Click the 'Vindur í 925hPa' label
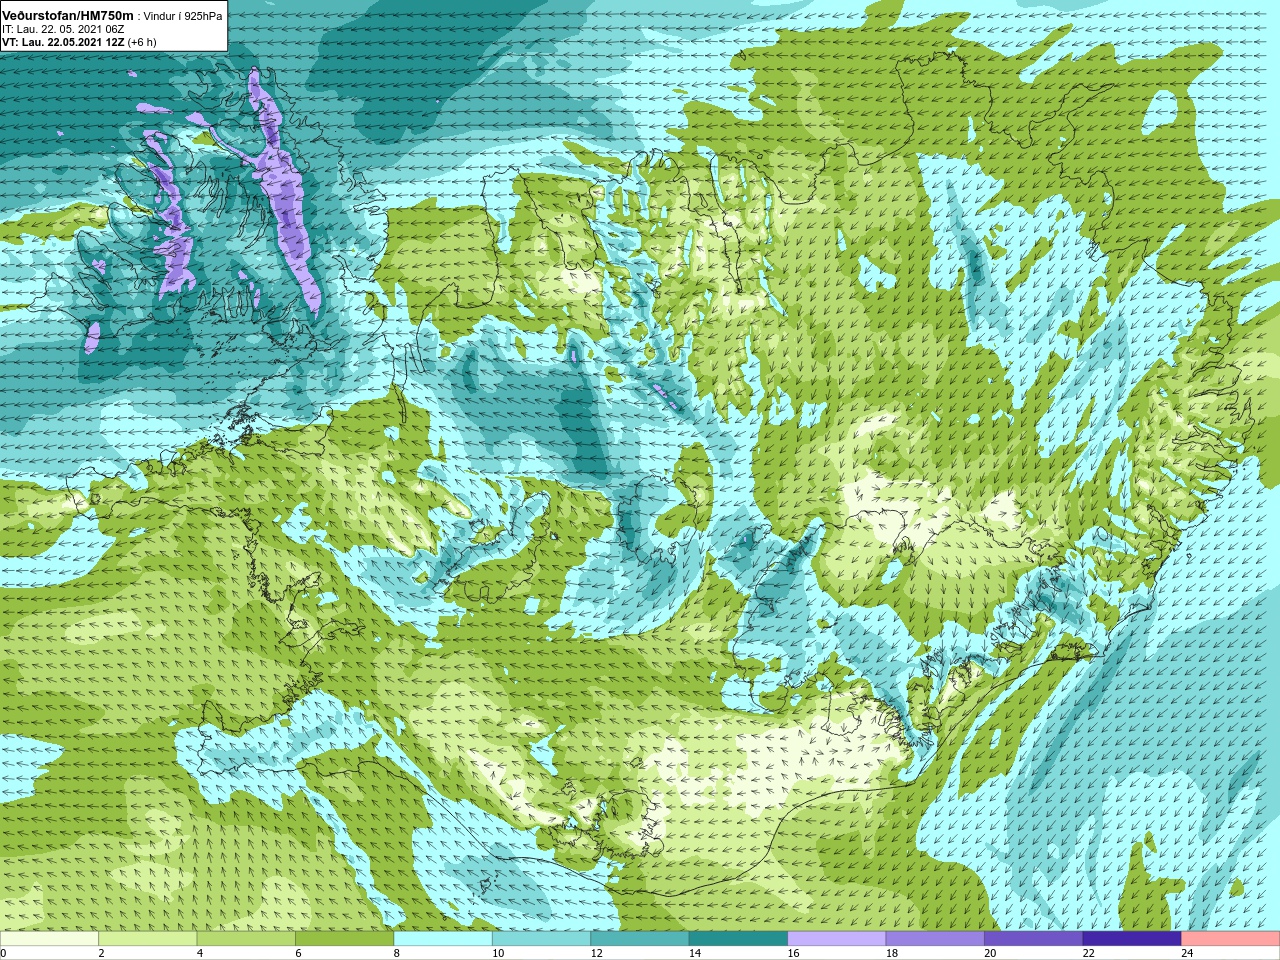This screenshot has width=1280, height=960. click(183, 16)
